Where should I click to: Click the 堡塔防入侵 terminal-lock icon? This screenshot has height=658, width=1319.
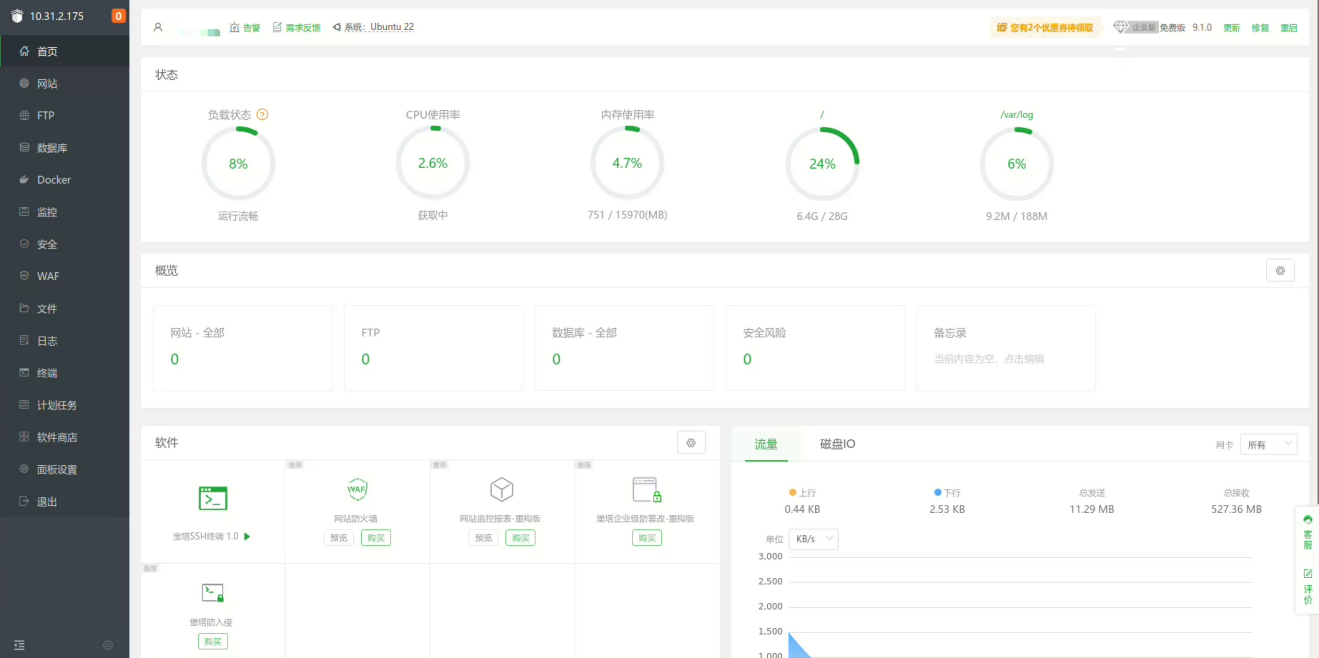point(213,593)
